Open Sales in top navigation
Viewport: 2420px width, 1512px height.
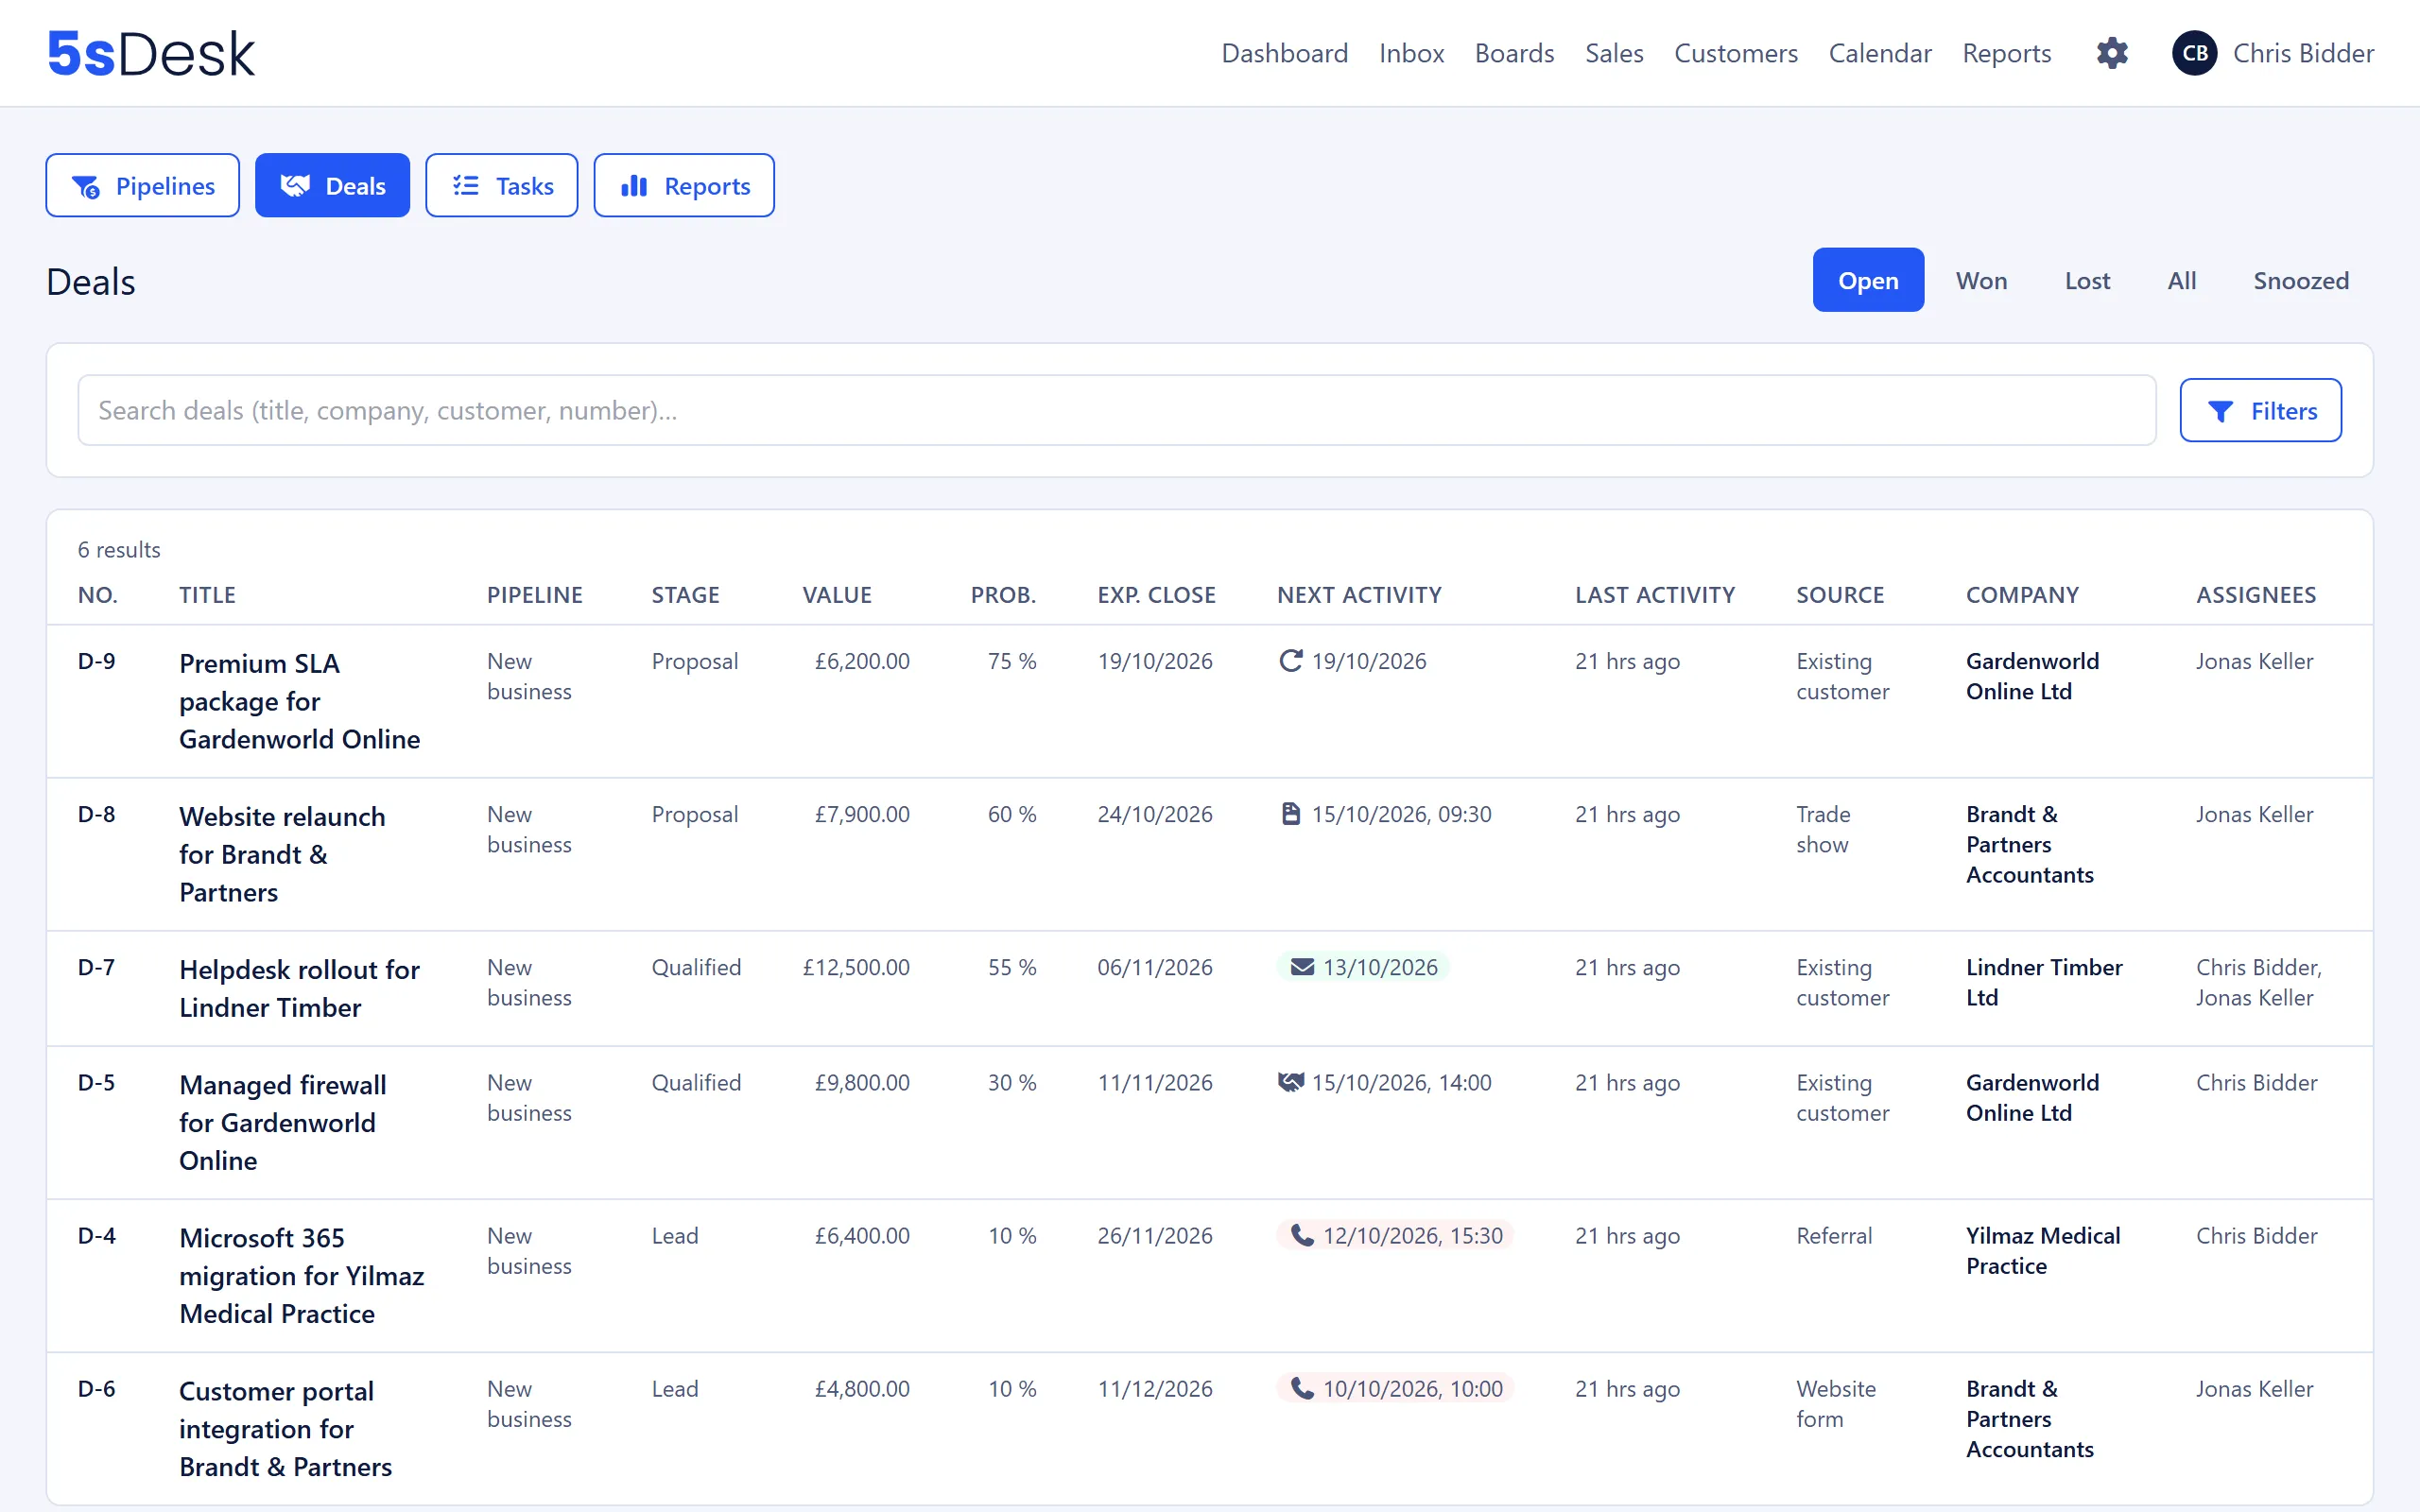[1614, 53]
